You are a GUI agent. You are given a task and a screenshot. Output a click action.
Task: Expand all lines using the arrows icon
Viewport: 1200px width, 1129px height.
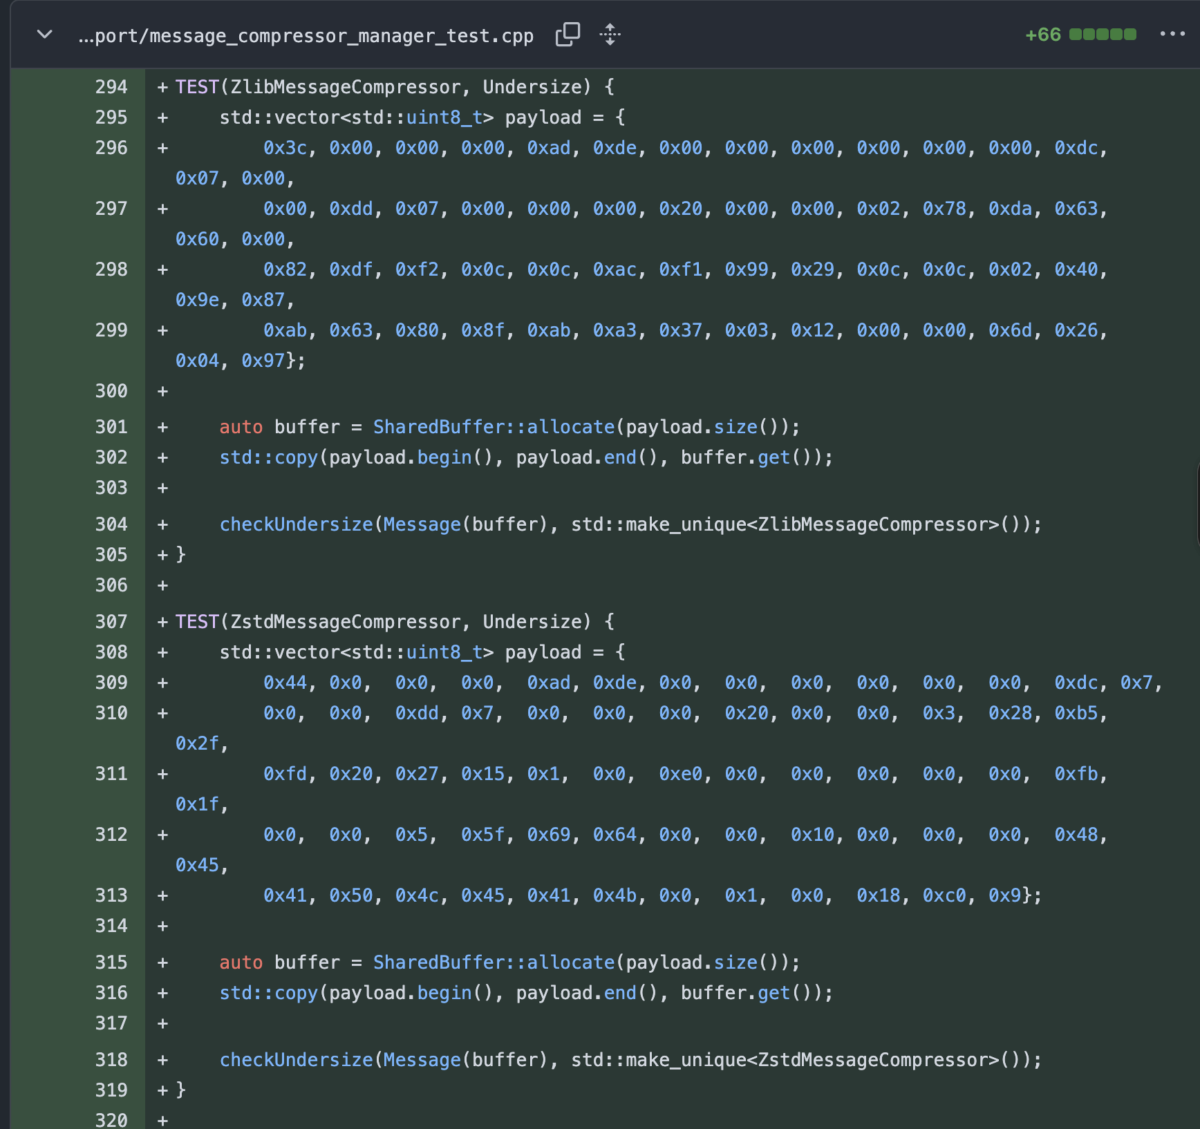click(610, 35)
